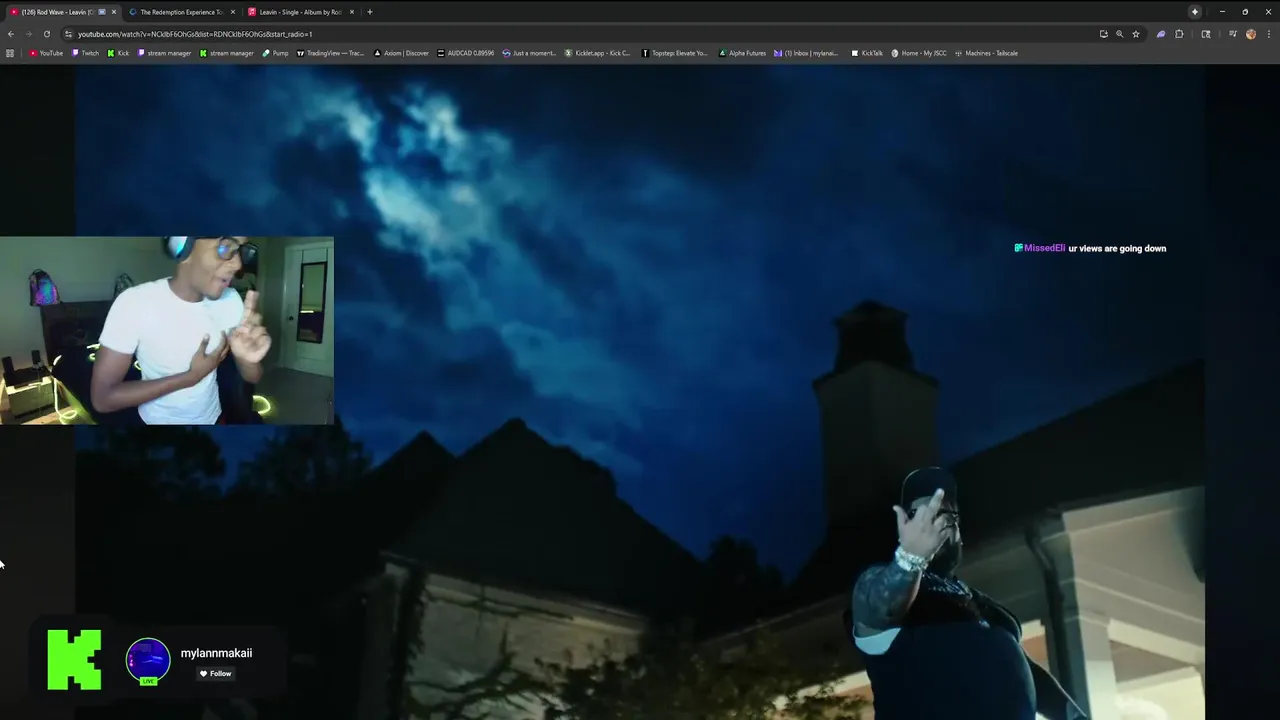Click the mylannmakaii LIVE avatar
The width and height of the screenshot is (1280, 720).
click(x=148, y=661)
